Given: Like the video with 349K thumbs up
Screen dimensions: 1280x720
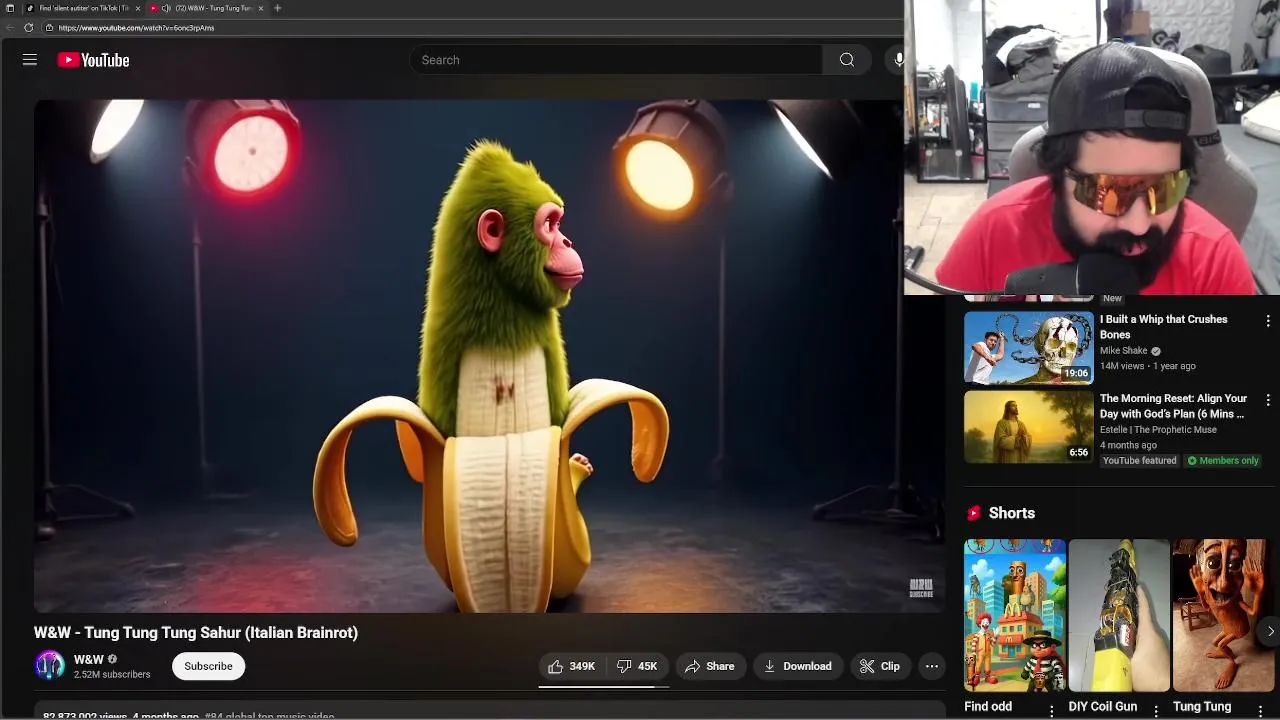Looking at the screenshot, I should coord(571,666).
